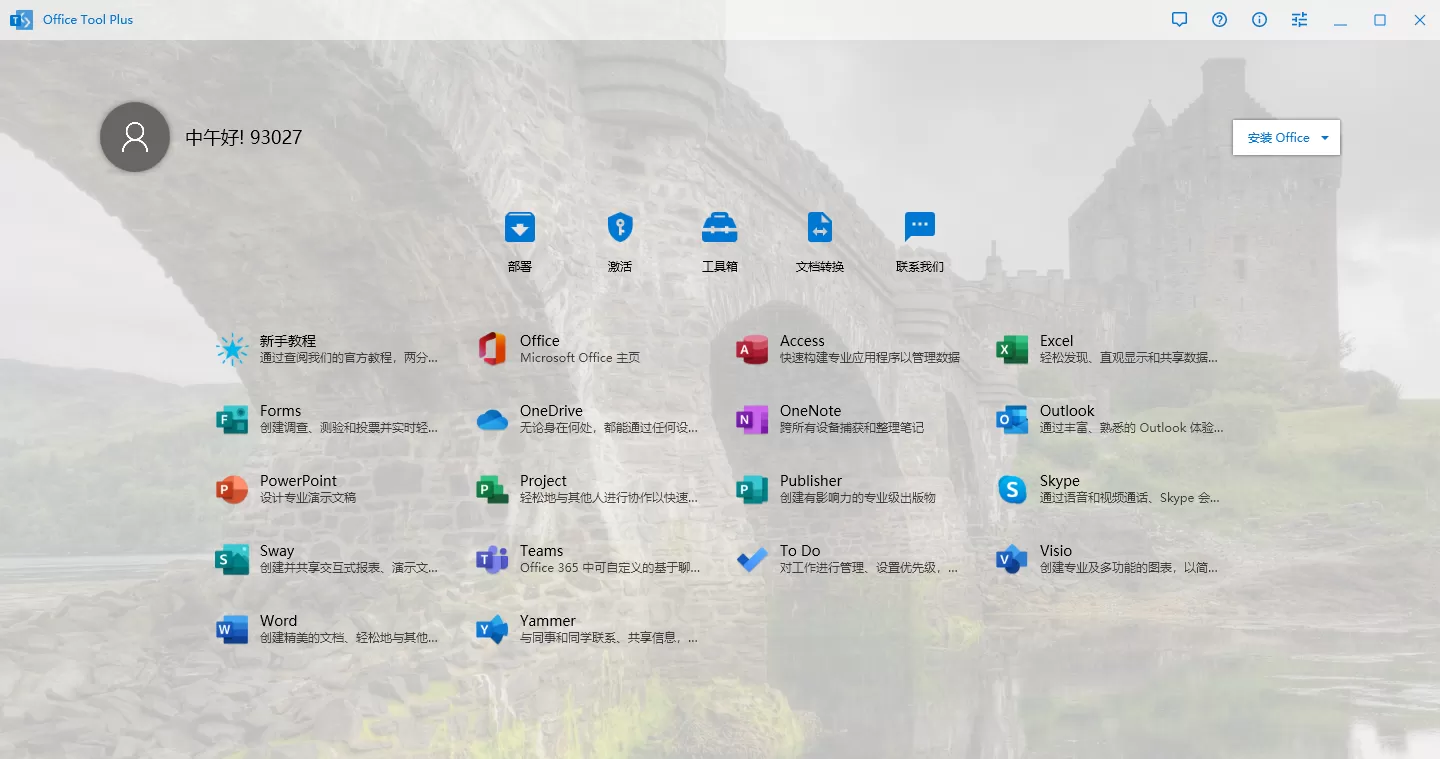This screenshot has width=1440, height=759.
Task: Open the 工具箱 (Toolbox)
Action: (720, 240)
